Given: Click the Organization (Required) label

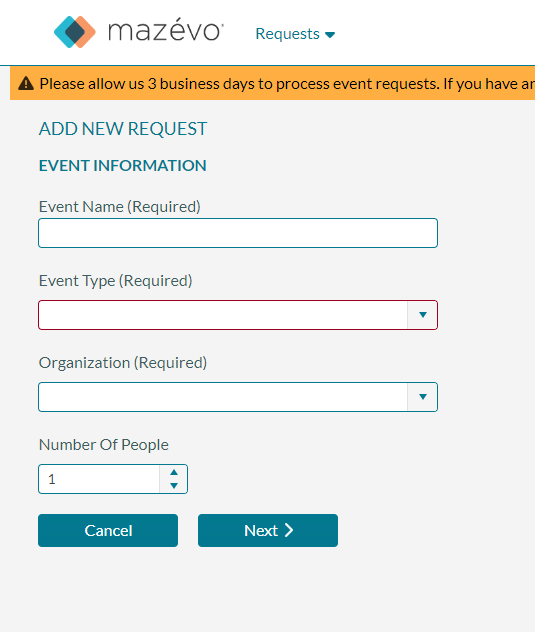Looking at the screenshot, I should coord(123,363).
